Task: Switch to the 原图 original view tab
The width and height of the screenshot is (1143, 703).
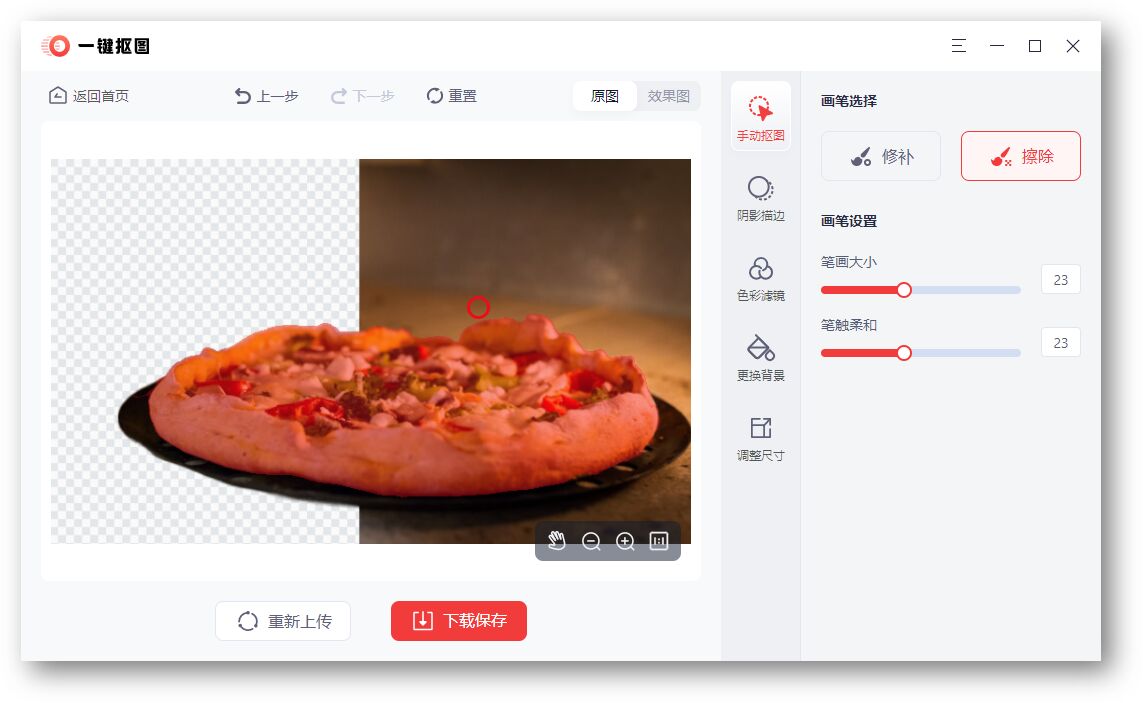Action: [604, 96]
